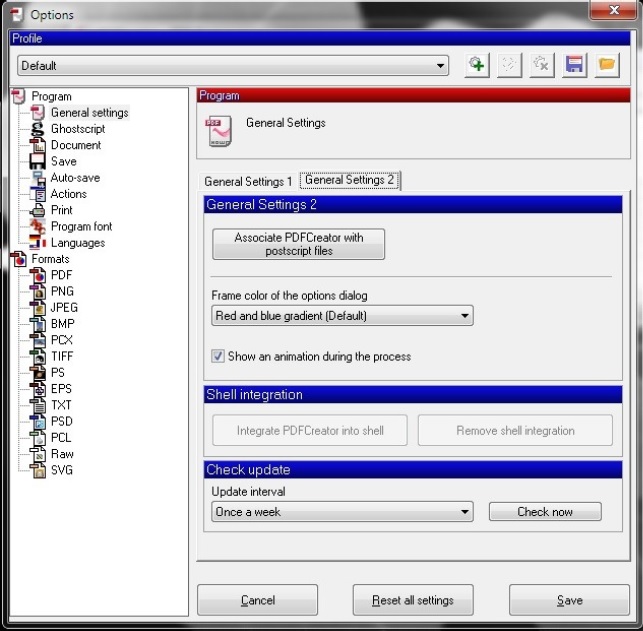Open the Default profile dropdown
The image size is (643, 631).
coord(233,66)
